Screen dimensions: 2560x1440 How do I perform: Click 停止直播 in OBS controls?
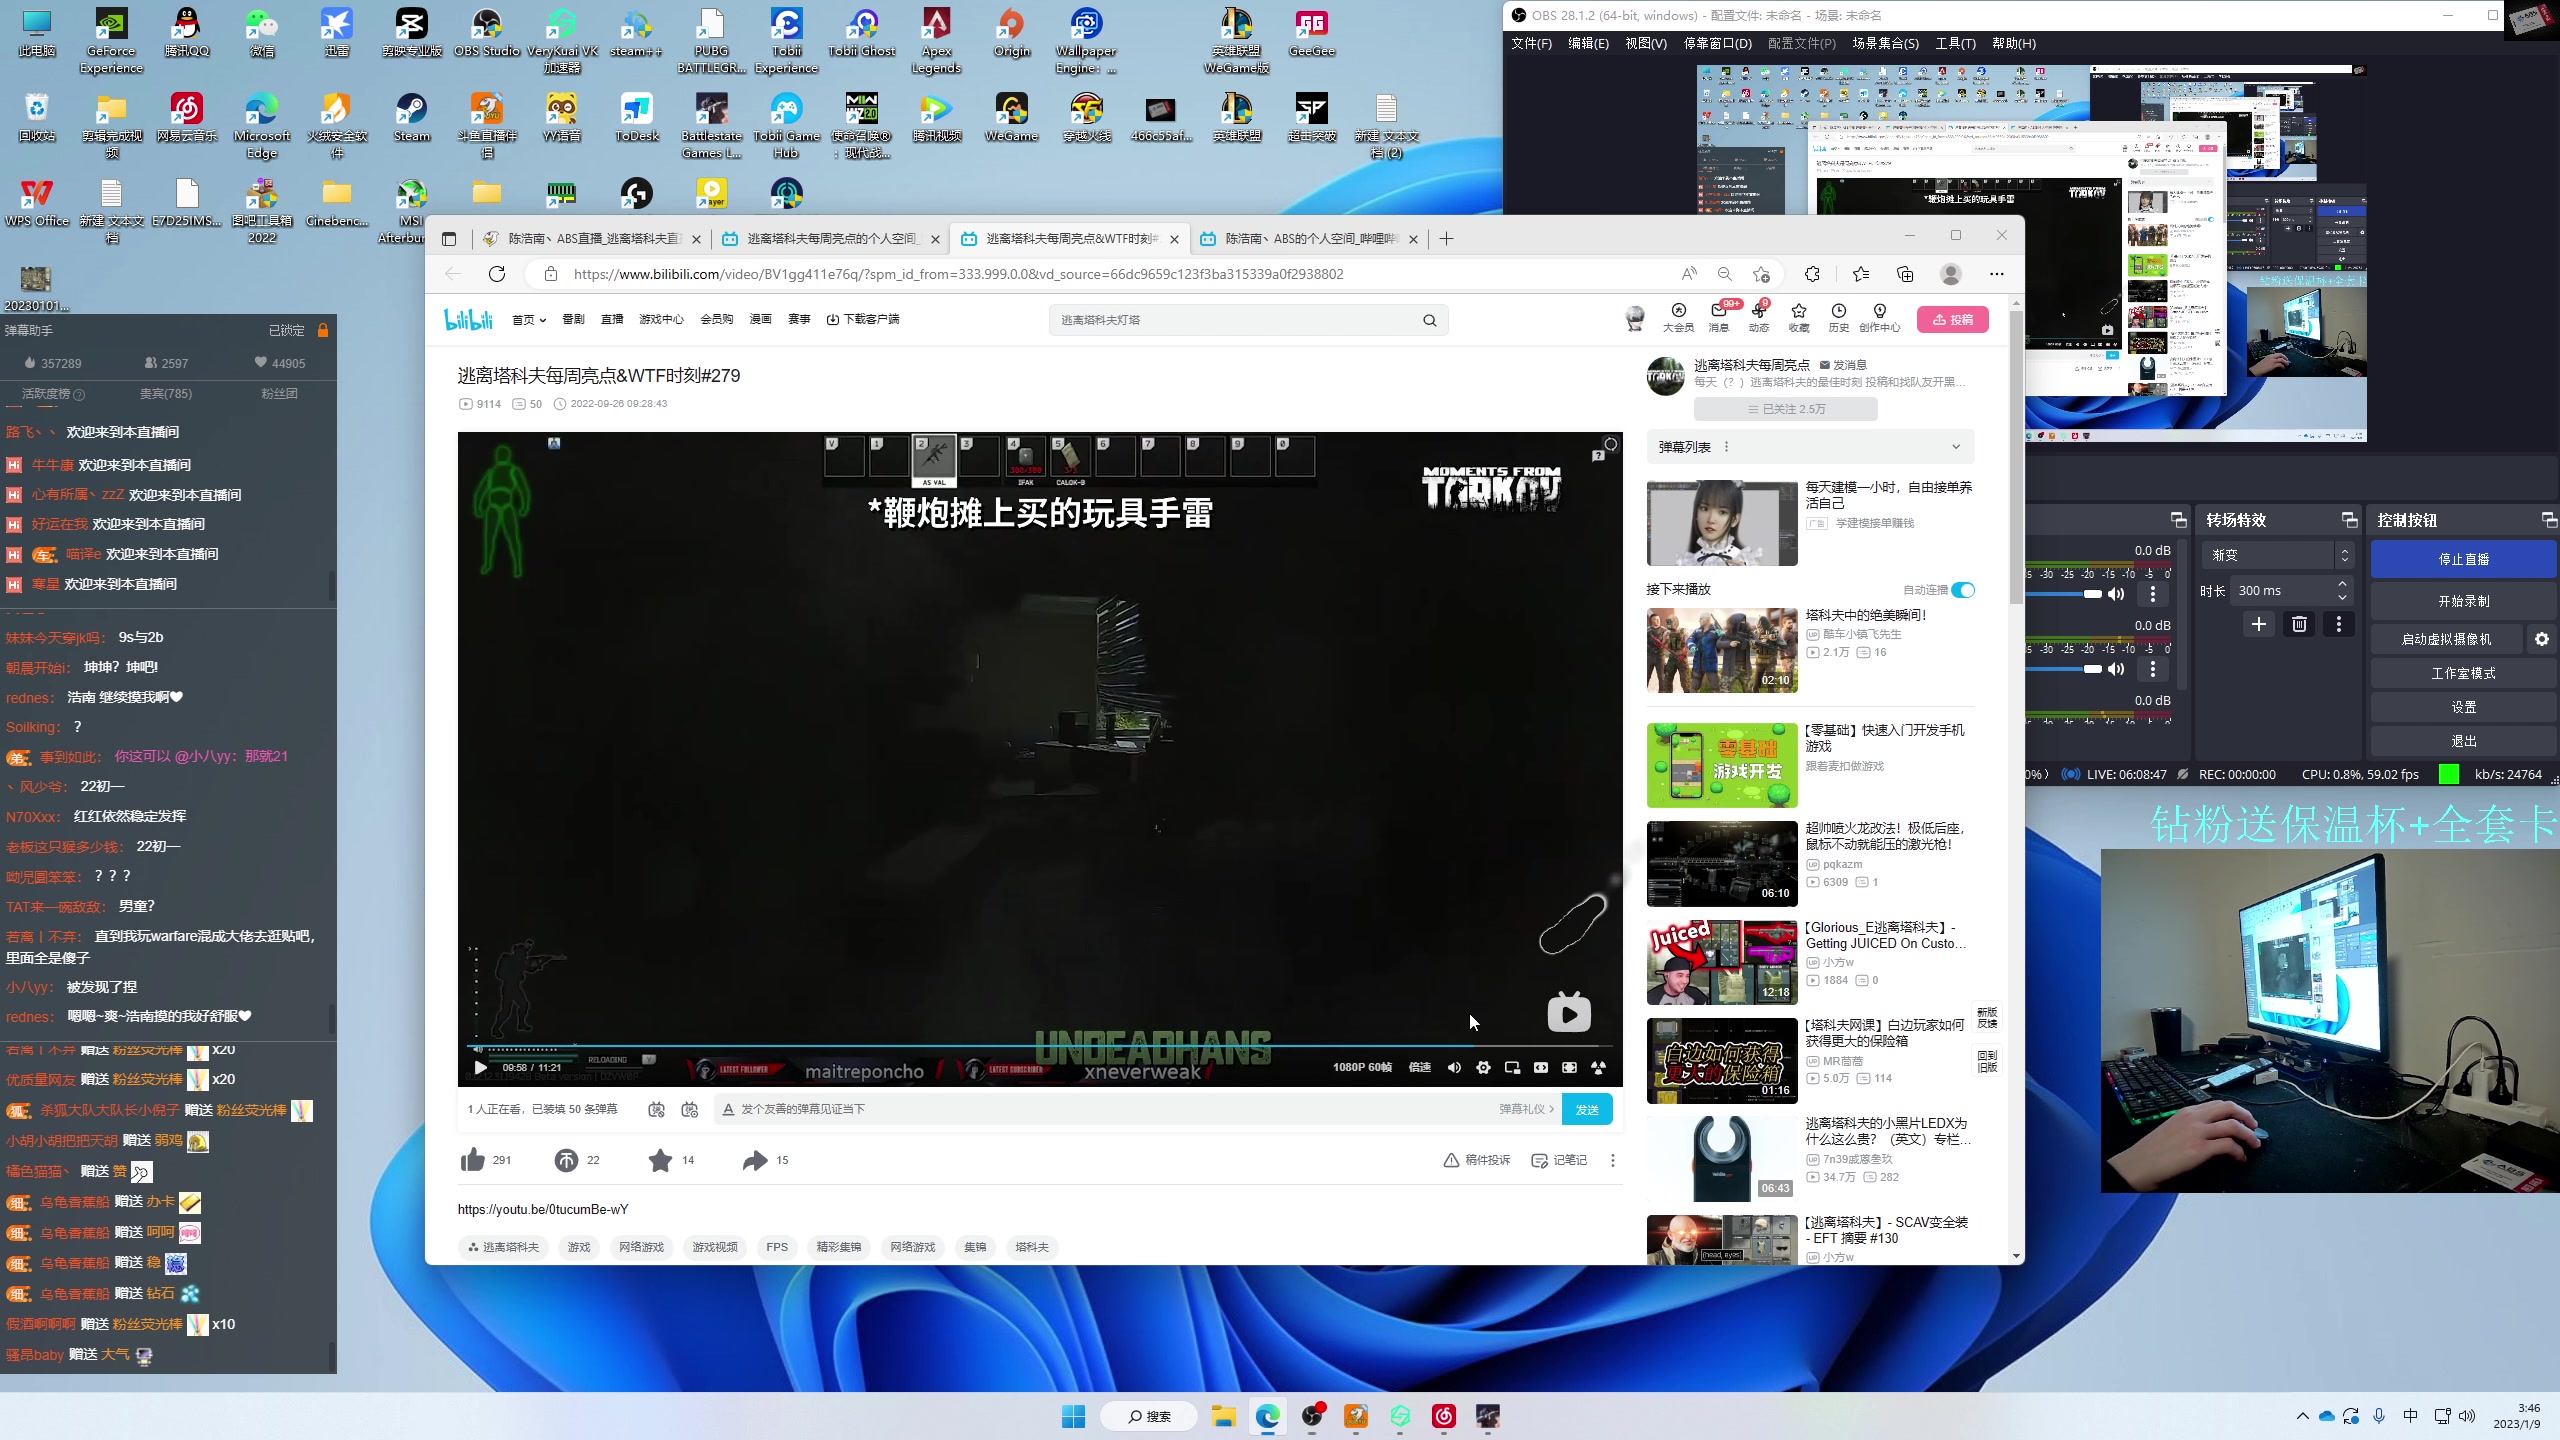(2463, 559)
